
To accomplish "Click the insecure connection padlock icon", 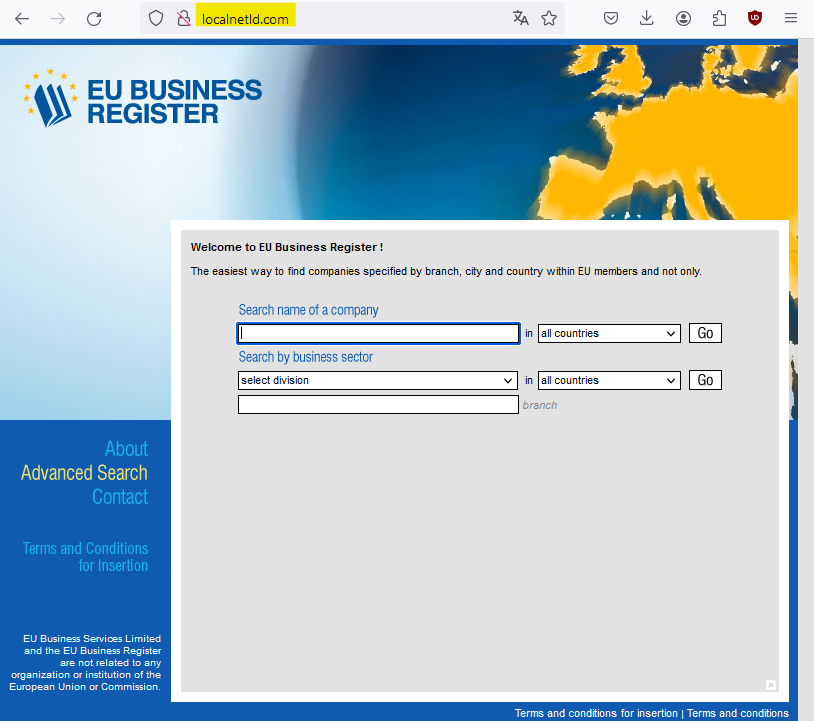I will coord(182,18).
